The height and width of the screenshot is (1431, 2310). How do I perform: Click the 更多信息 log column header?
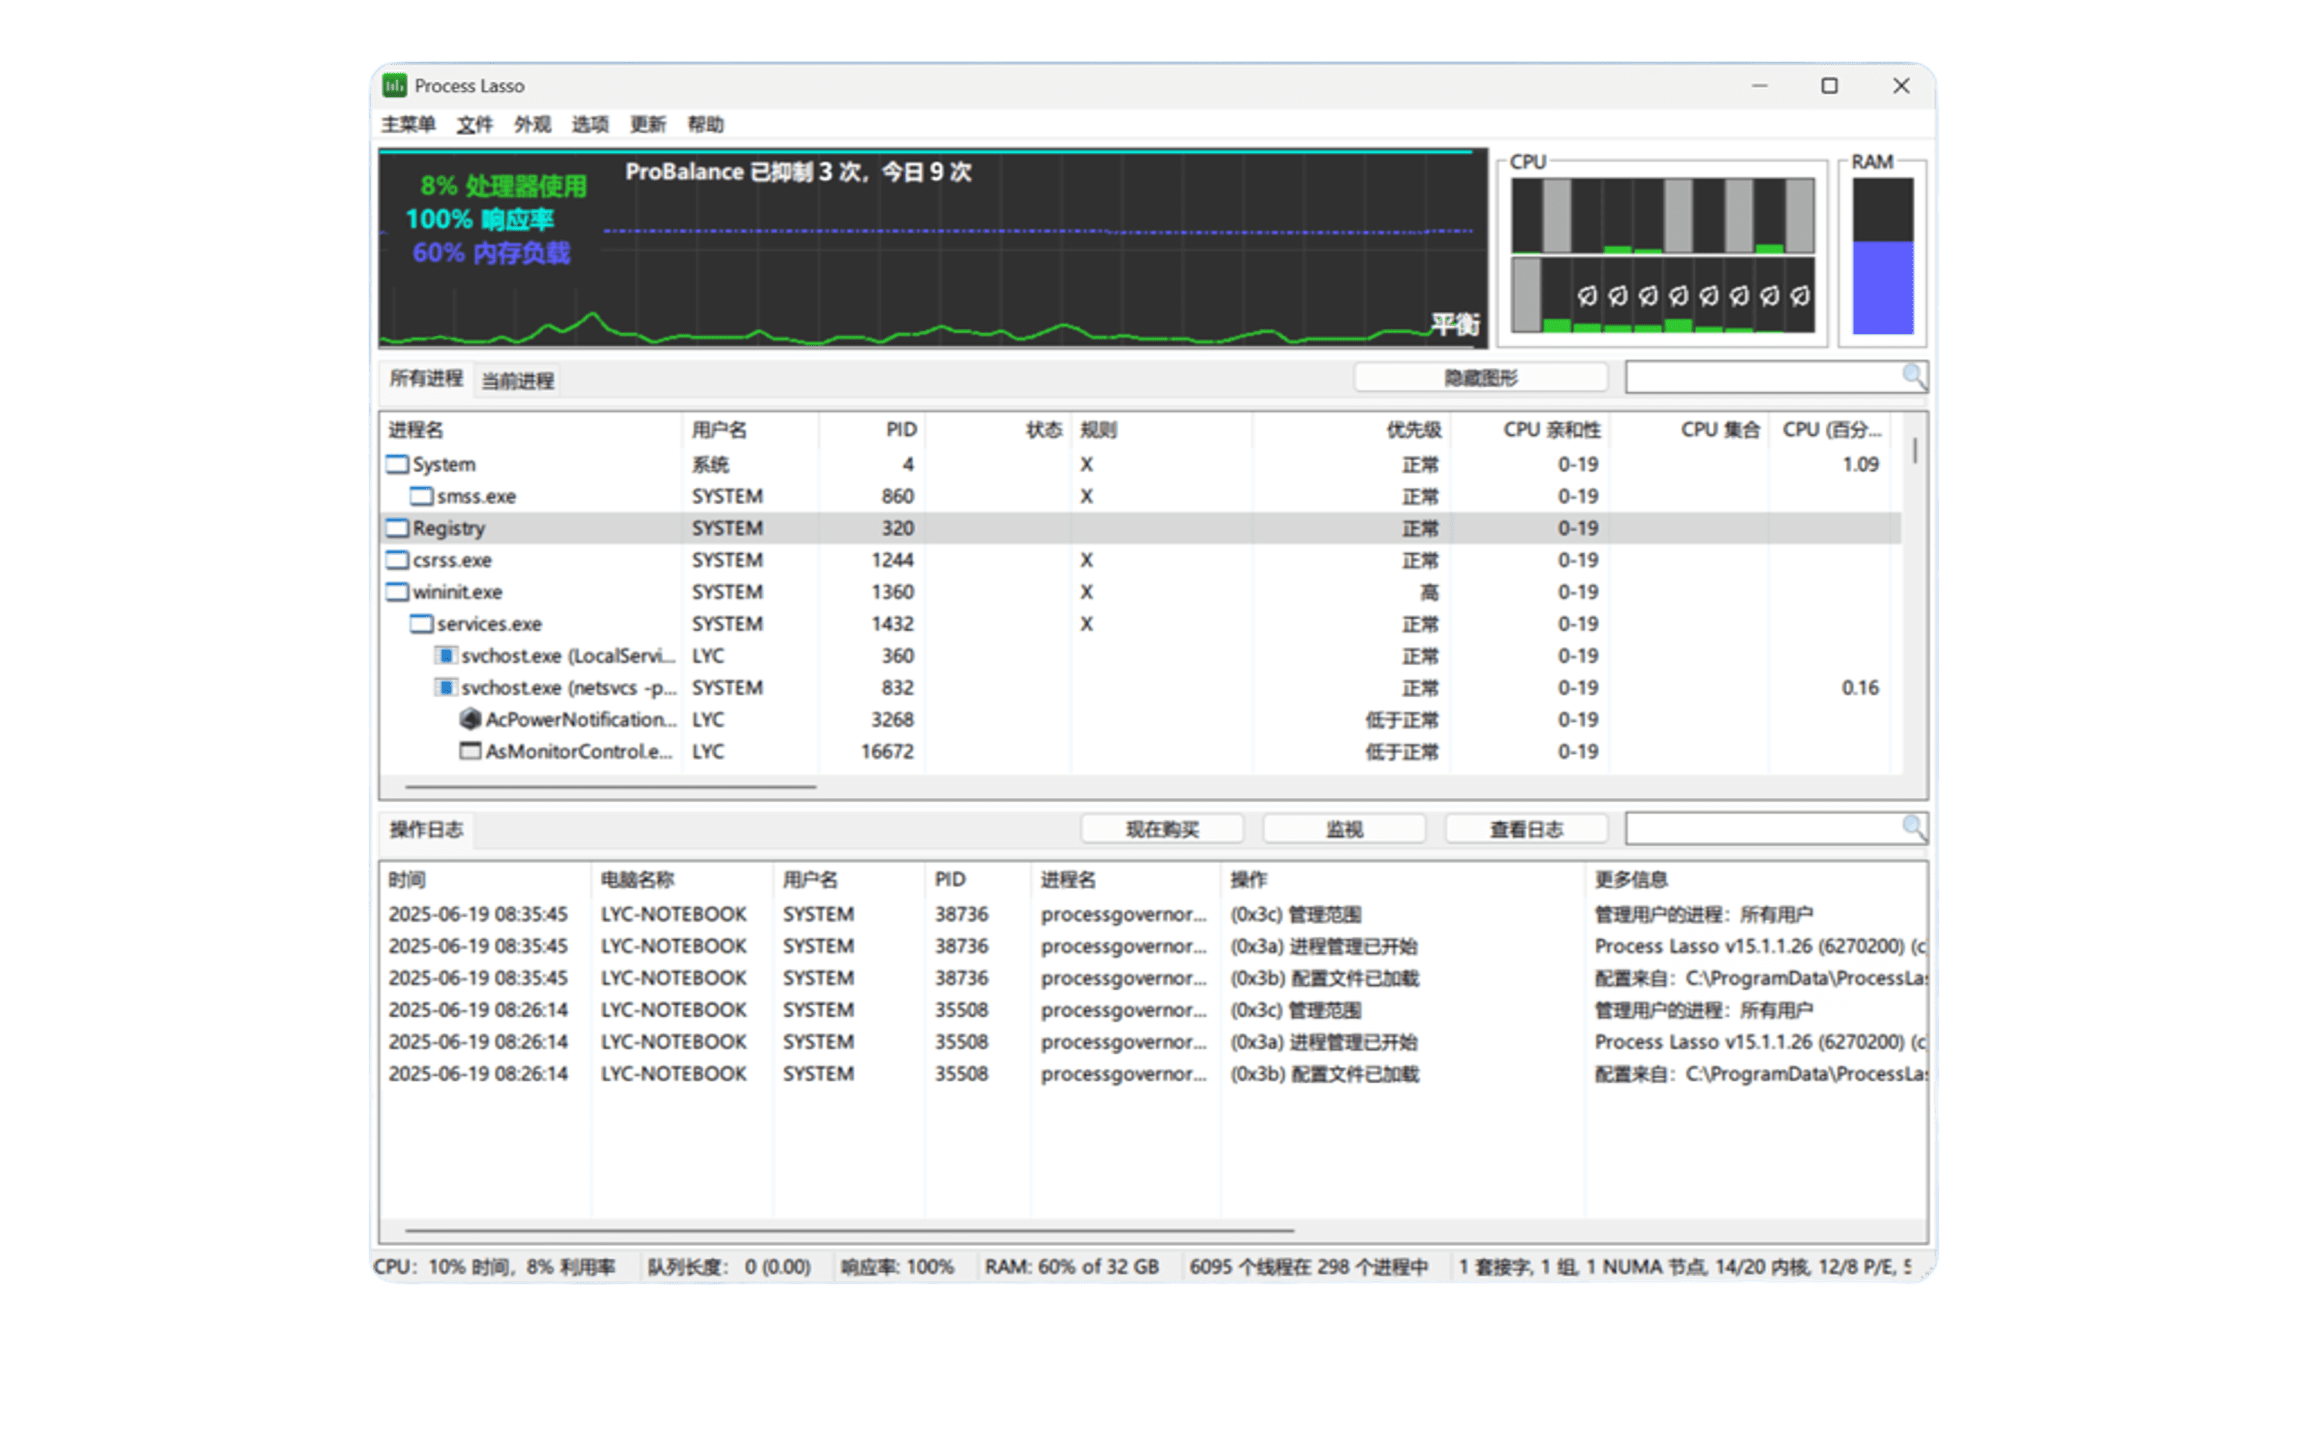[x=1756, y=880]
